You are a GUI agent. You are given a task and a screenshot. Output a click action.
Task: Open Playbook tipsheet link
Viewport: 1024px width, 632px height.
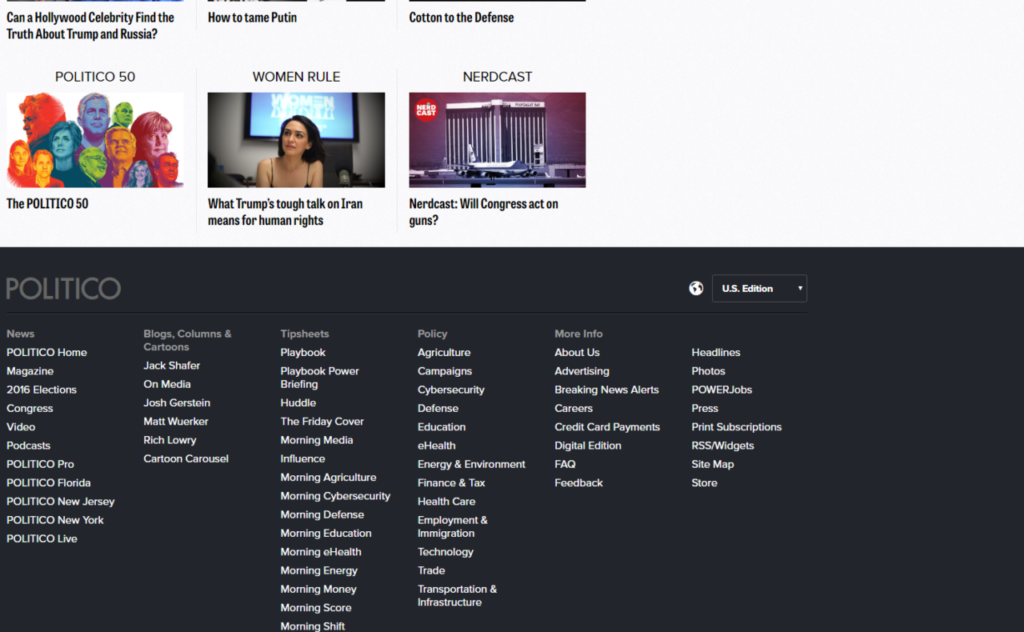(x=303, y=353)
